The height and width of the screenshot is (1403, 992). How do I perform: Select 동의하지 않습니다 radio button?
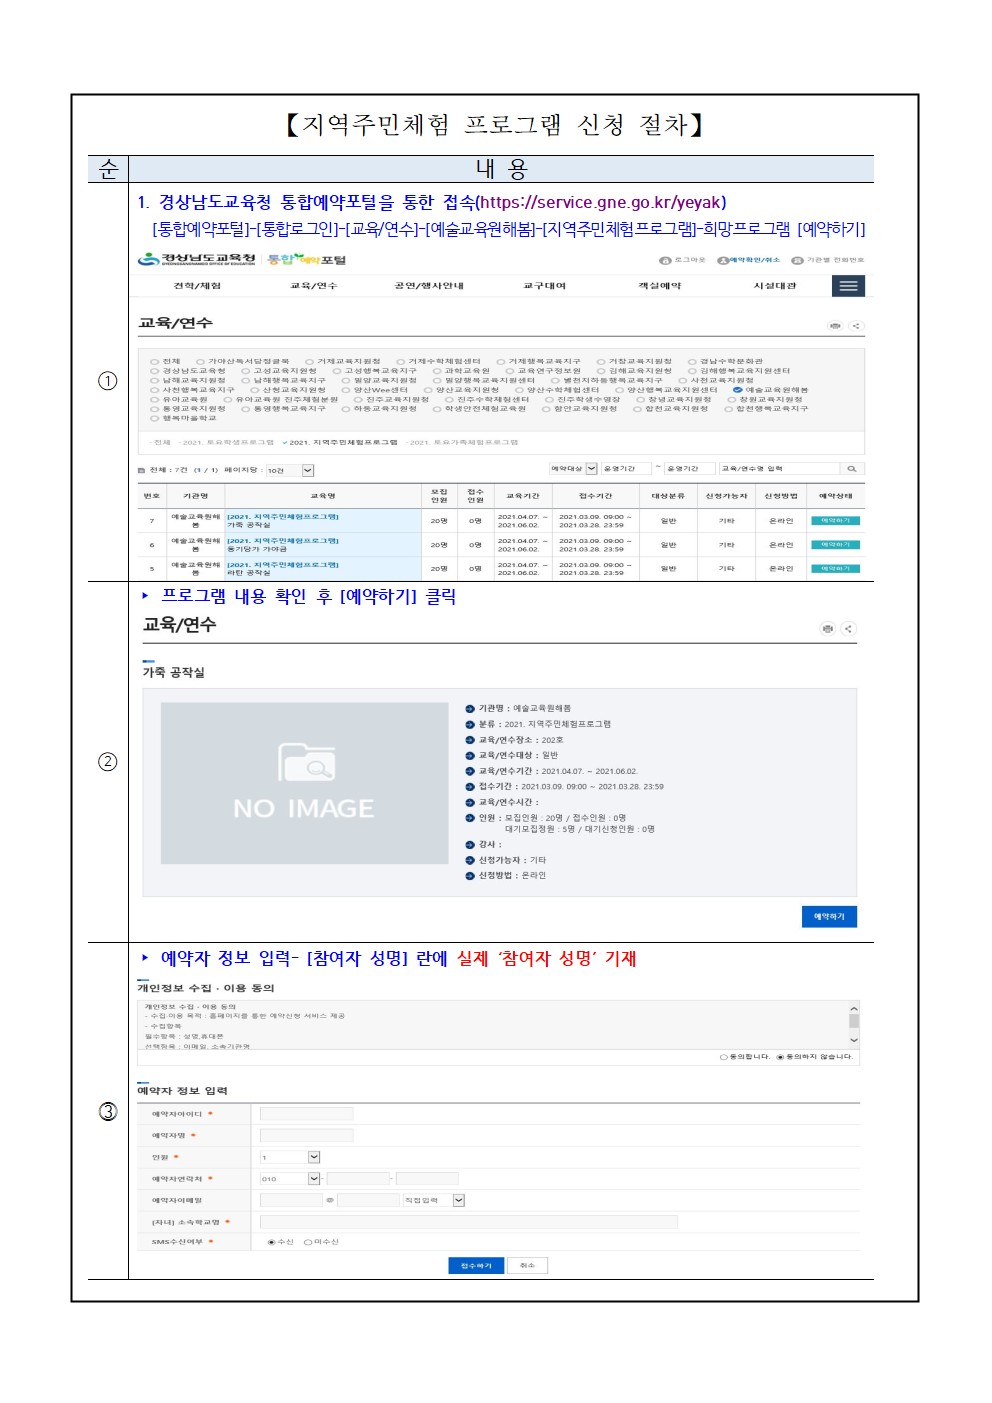coord(780,1056)
